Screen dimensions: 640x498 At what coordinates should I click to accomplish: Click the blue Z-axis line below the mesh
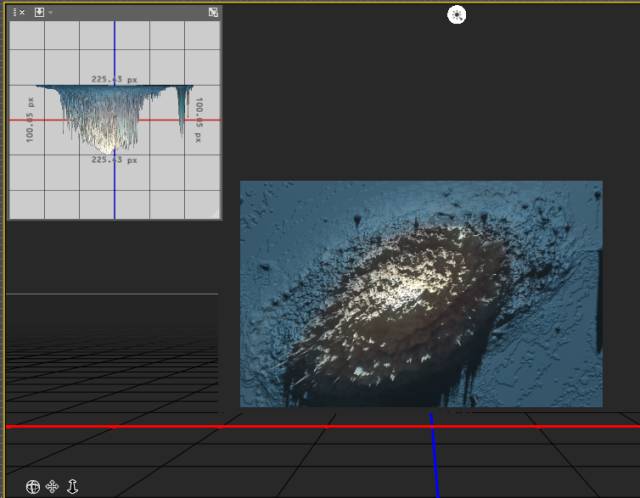tap(435, 460)
